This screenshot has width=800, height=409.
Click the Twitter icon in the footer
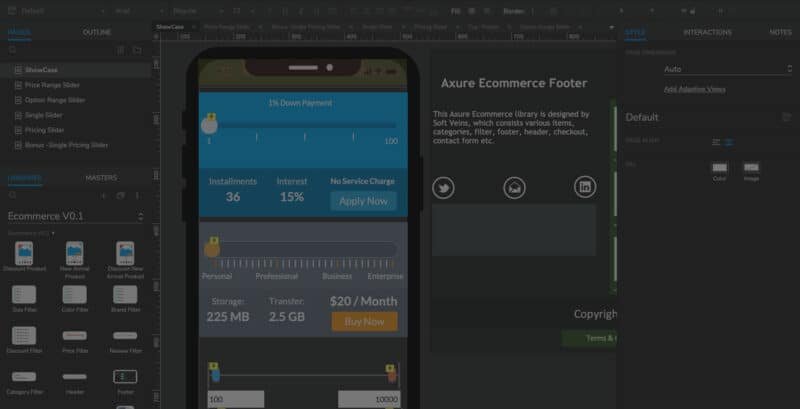(x=443, y=187)
